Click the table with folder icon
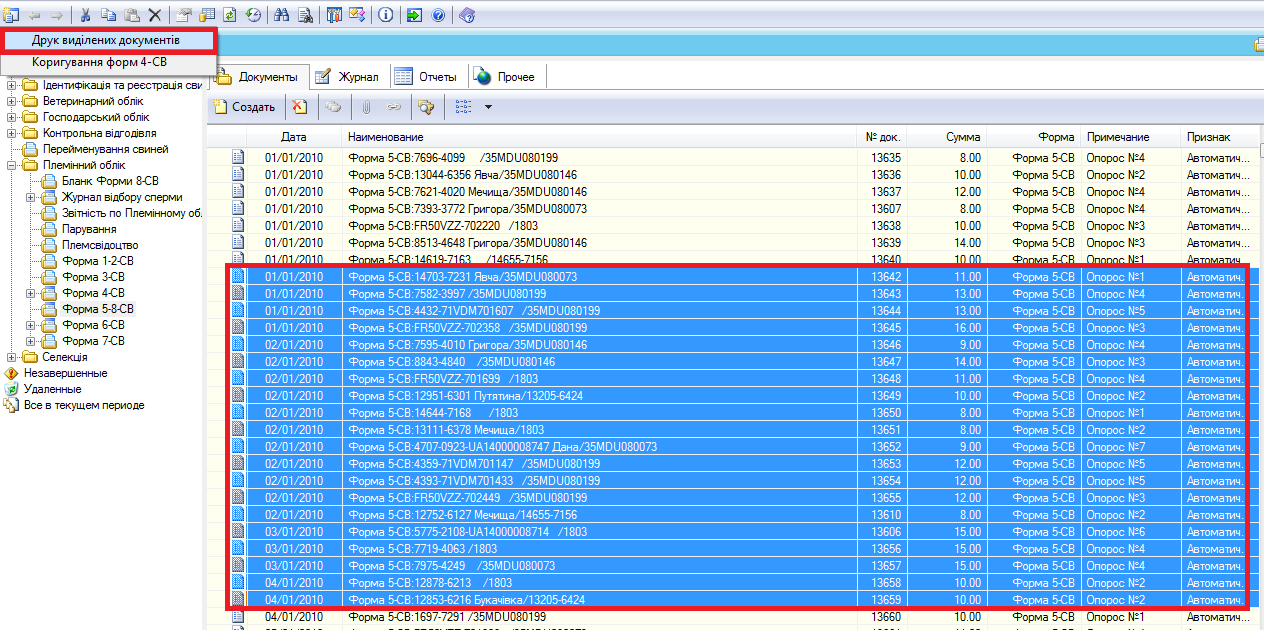The height and width of the screenshot is (630, 1264). pyautogui.click(x=208, y=15)
